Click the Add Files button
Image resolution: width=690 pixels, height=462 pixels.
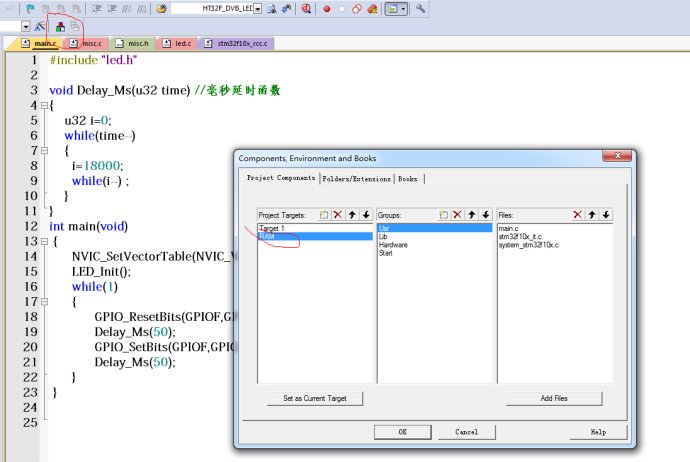point(554,398)
